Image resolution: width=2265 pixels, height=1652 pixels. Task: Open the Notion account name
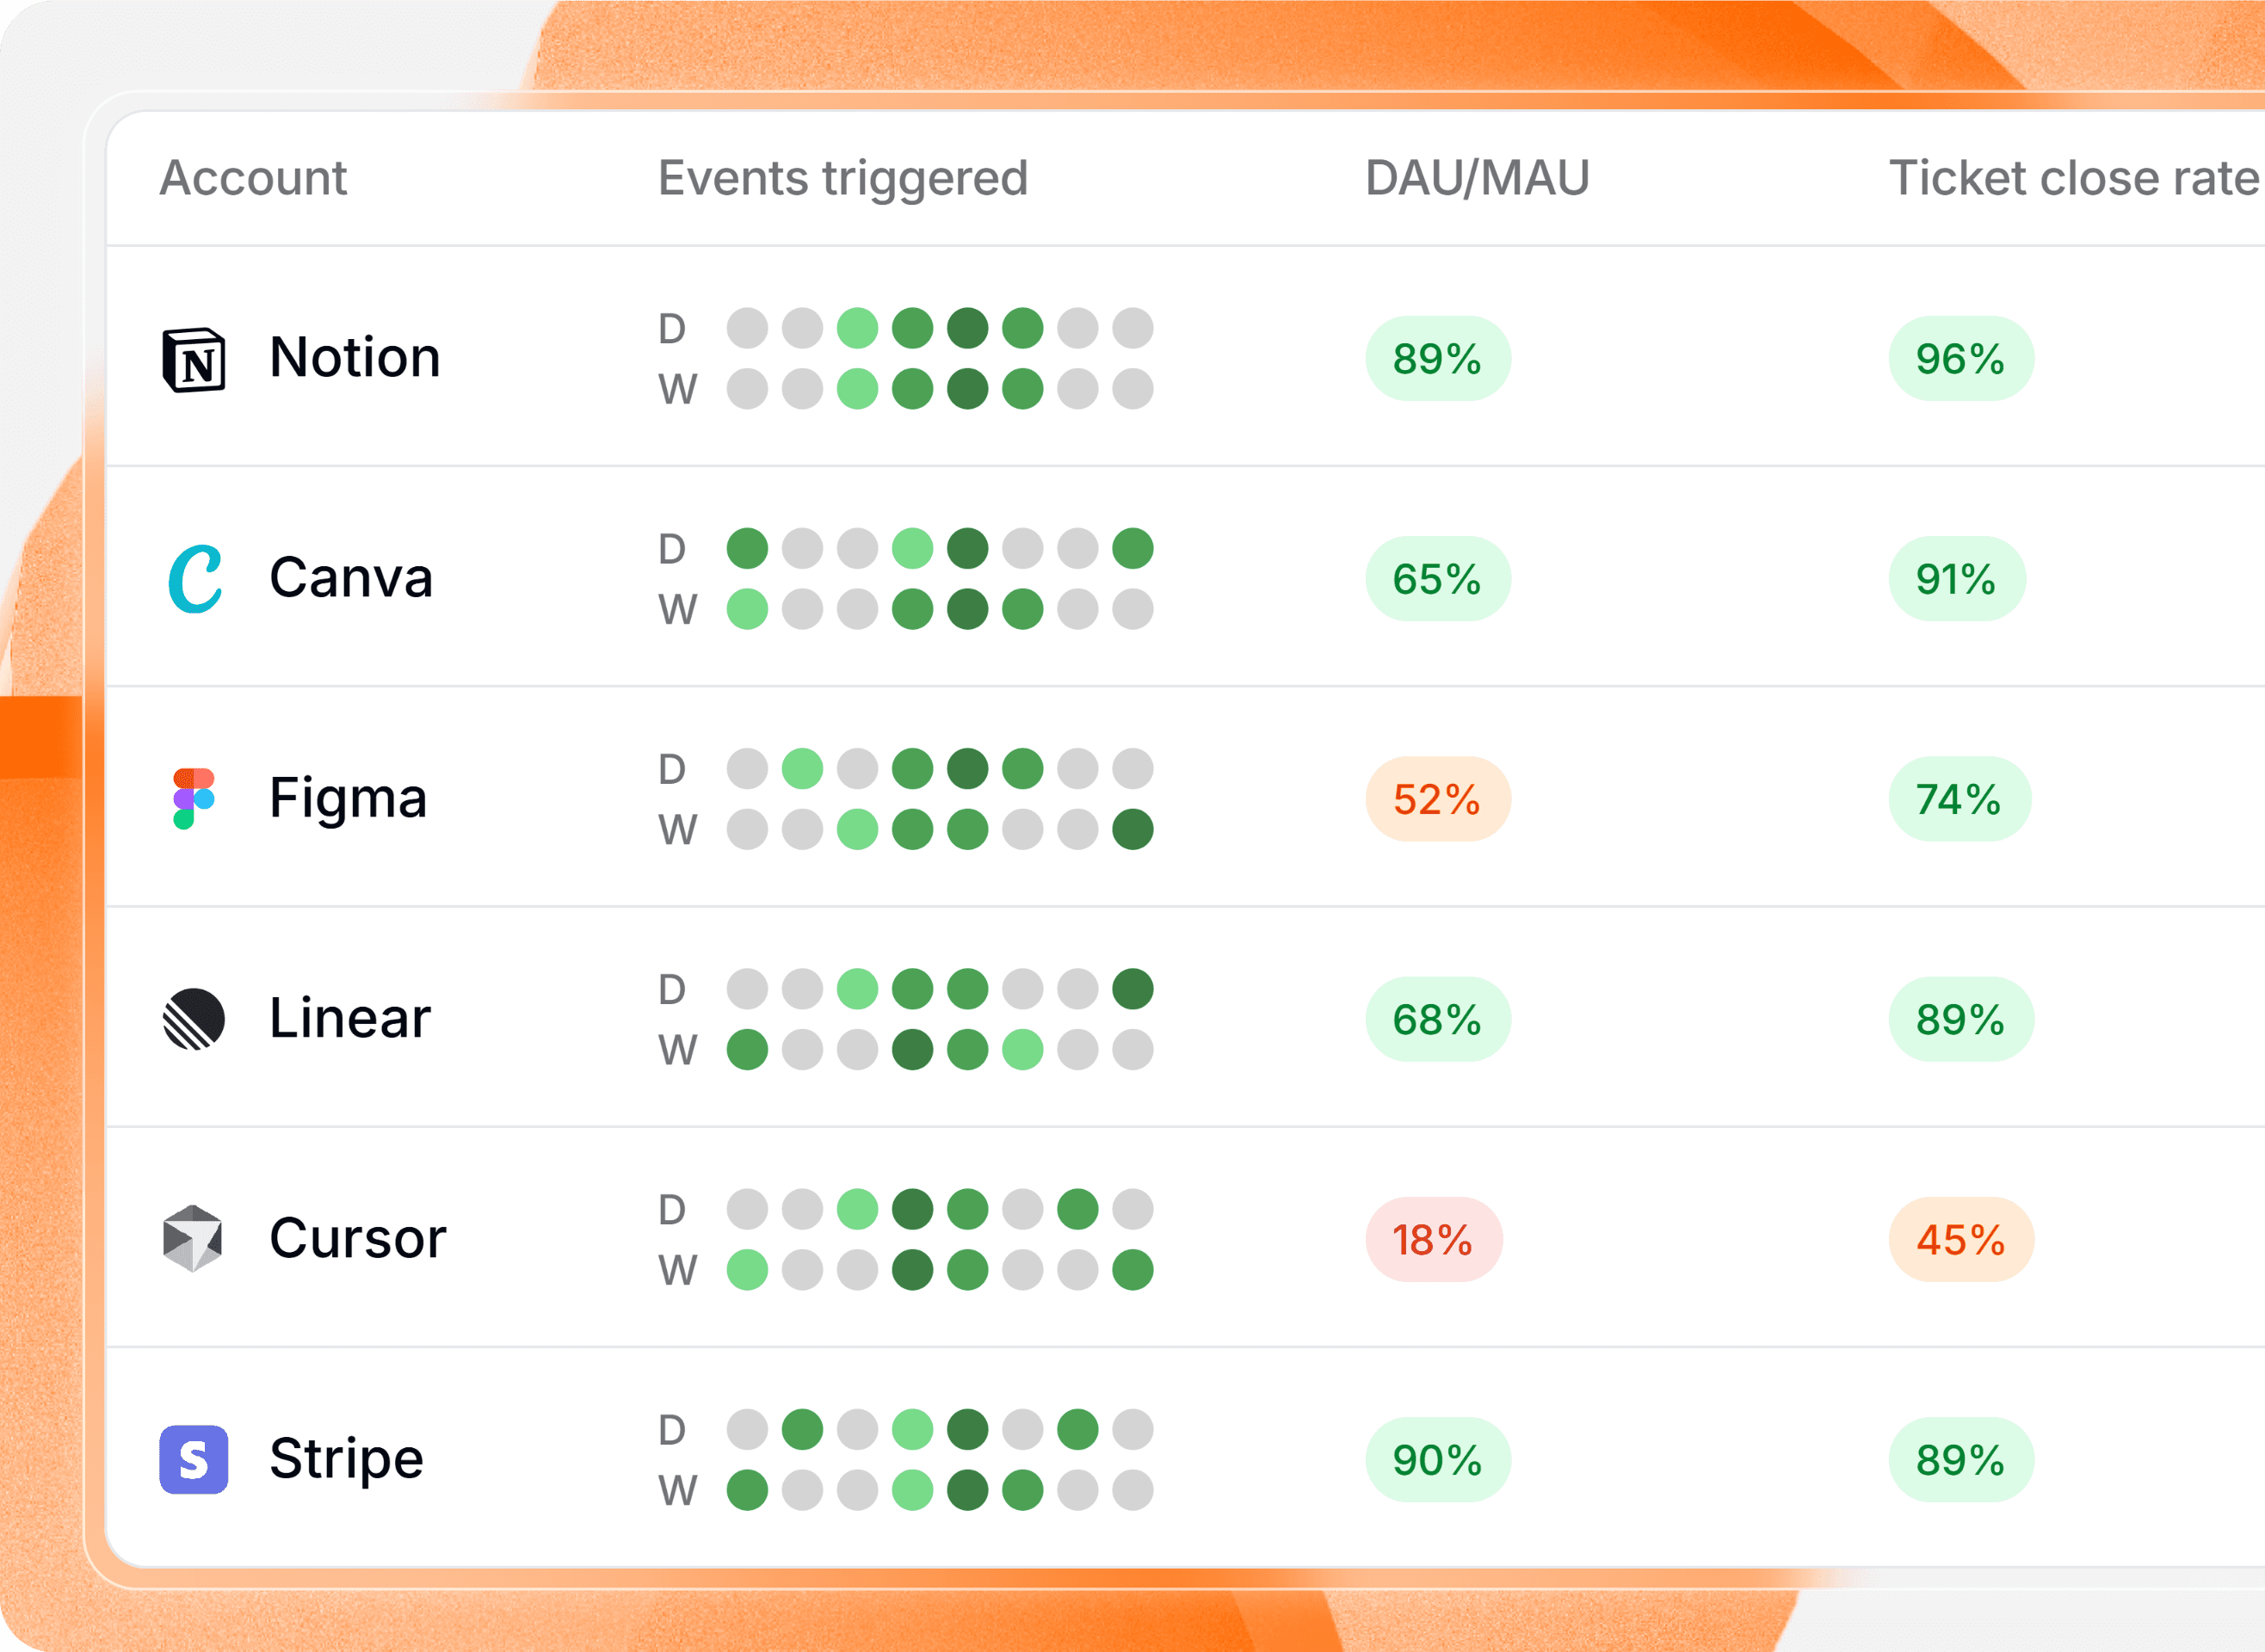pos(355,358)
